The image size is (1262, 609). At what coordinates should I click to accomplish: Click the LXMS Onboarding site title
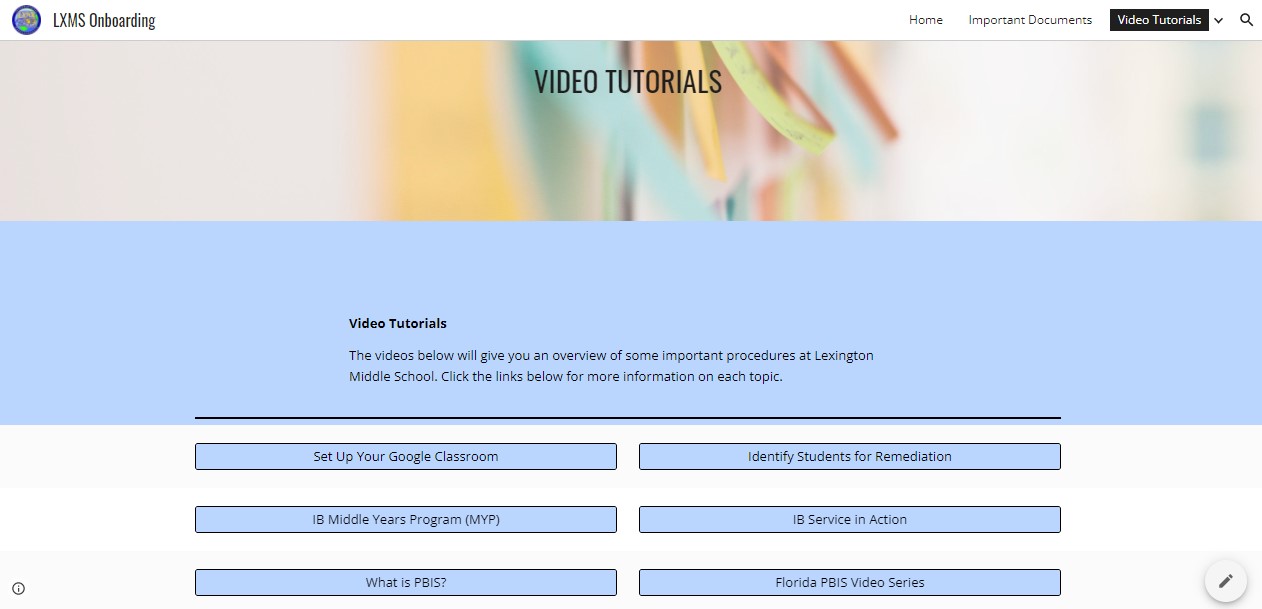[x=104, y=20]
